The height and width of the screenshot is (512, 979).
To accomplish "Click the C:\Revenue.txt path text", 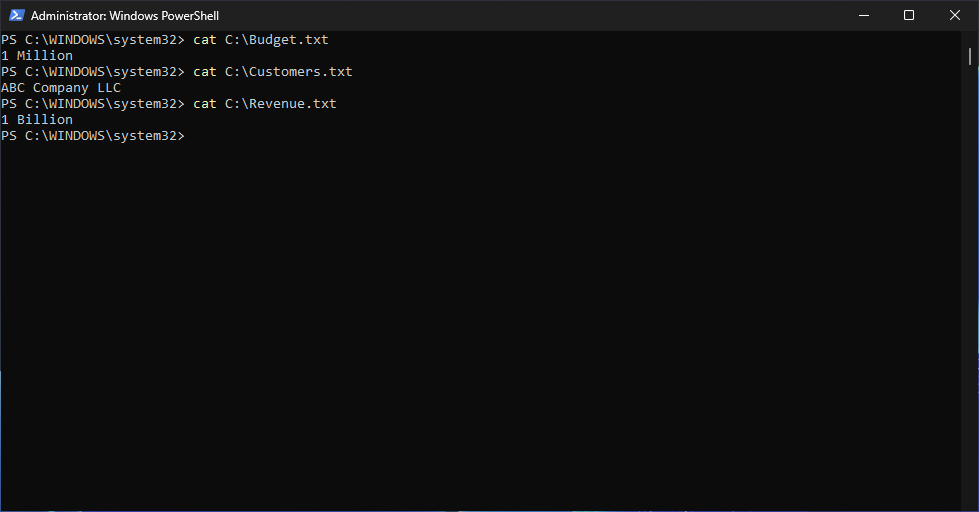I will tap(280, 104).
